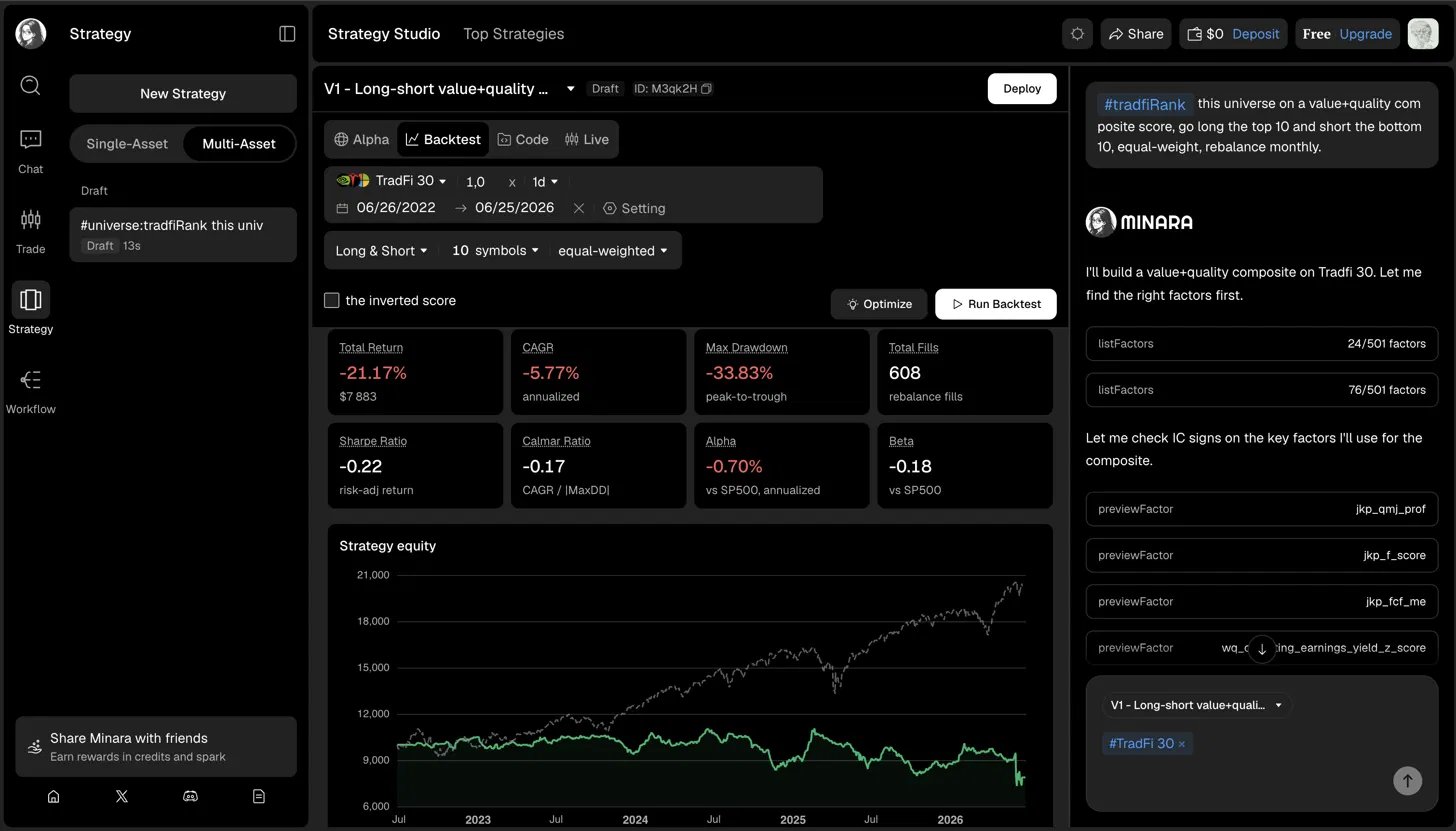Image resolution: width=1456 pixels, height=831 pixels.
Task: Select the Multi-Asset toggle option
Action: pyautogui.click(x=239, y=144)
